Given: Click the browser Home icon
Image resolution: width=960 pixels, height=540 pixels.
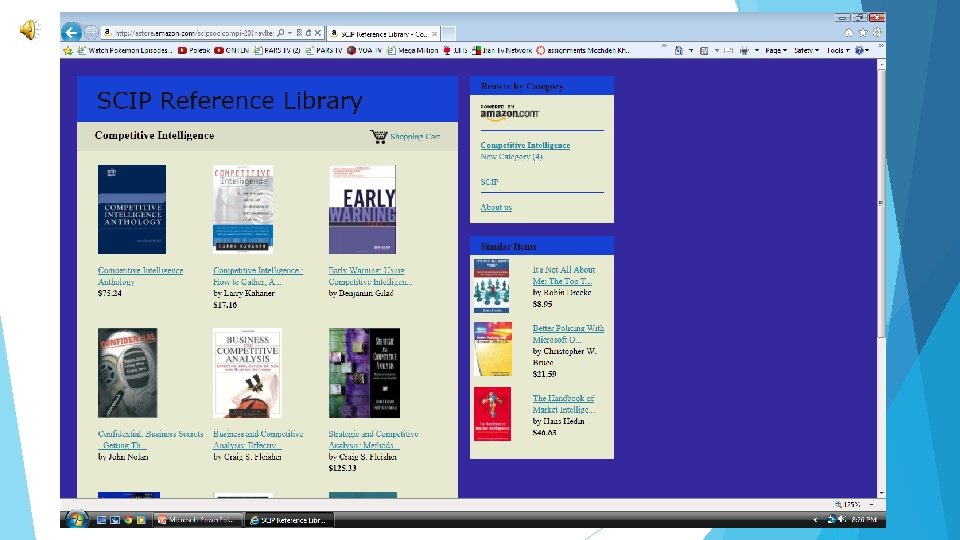Looking at the screenshot, I should [x=849, y=32].
